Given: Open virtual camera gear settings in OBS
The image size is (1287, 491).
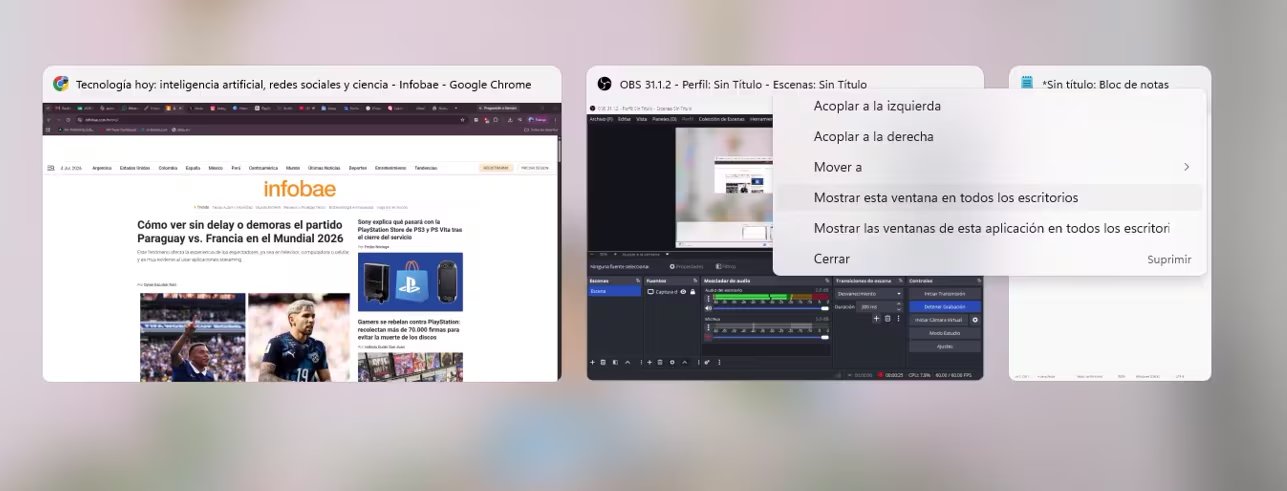Looking at the screenshot, I should click(x=975, y=320).
